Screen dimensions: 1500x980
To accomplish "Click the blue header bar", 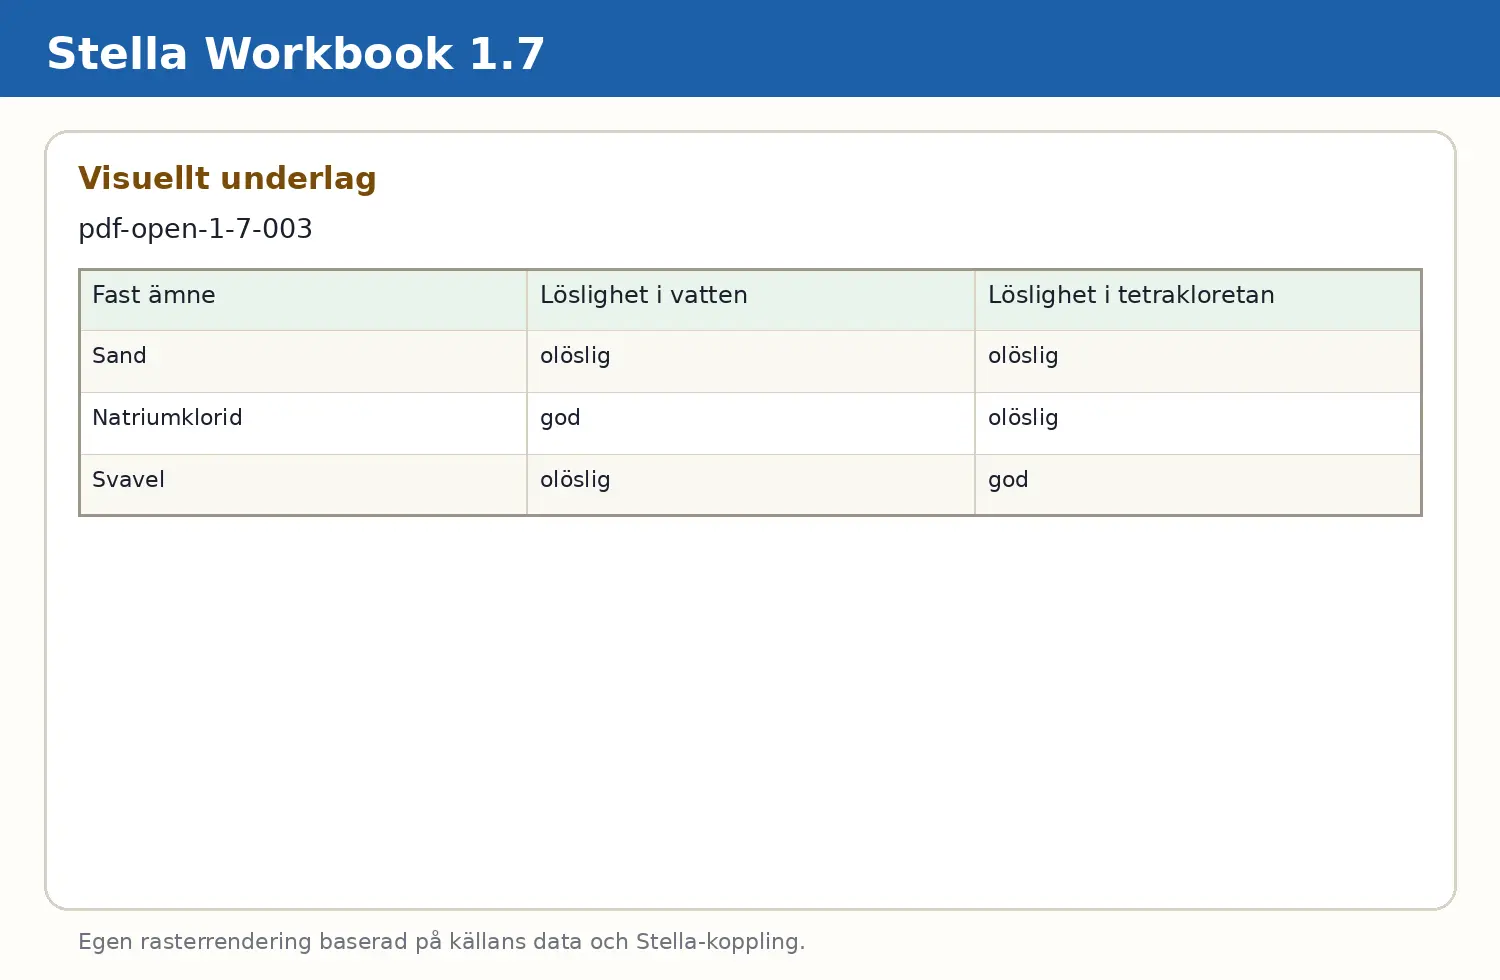I will coord(750,48).
